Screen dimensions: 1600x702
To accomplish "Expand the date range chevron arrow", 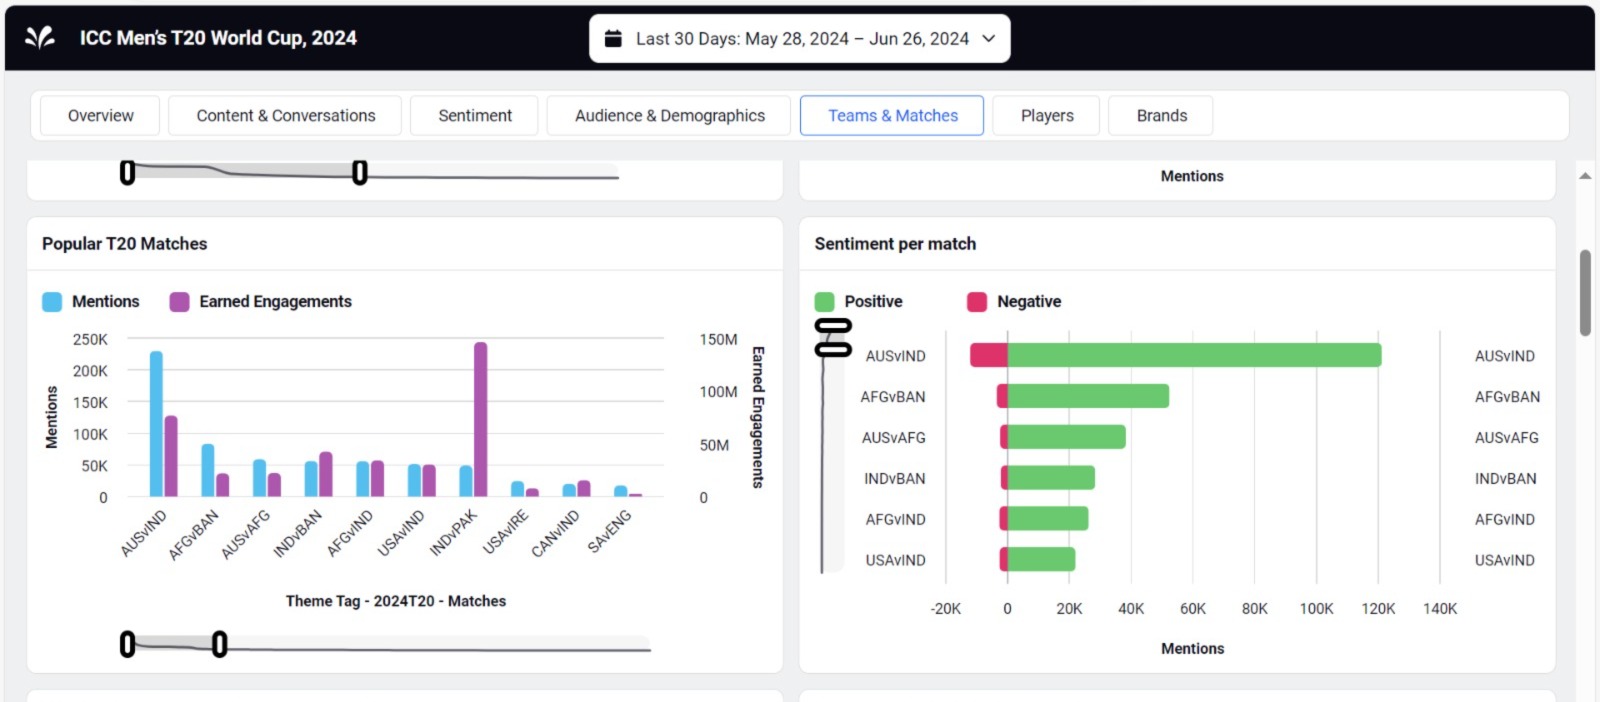I will click(x=989, y=39).
